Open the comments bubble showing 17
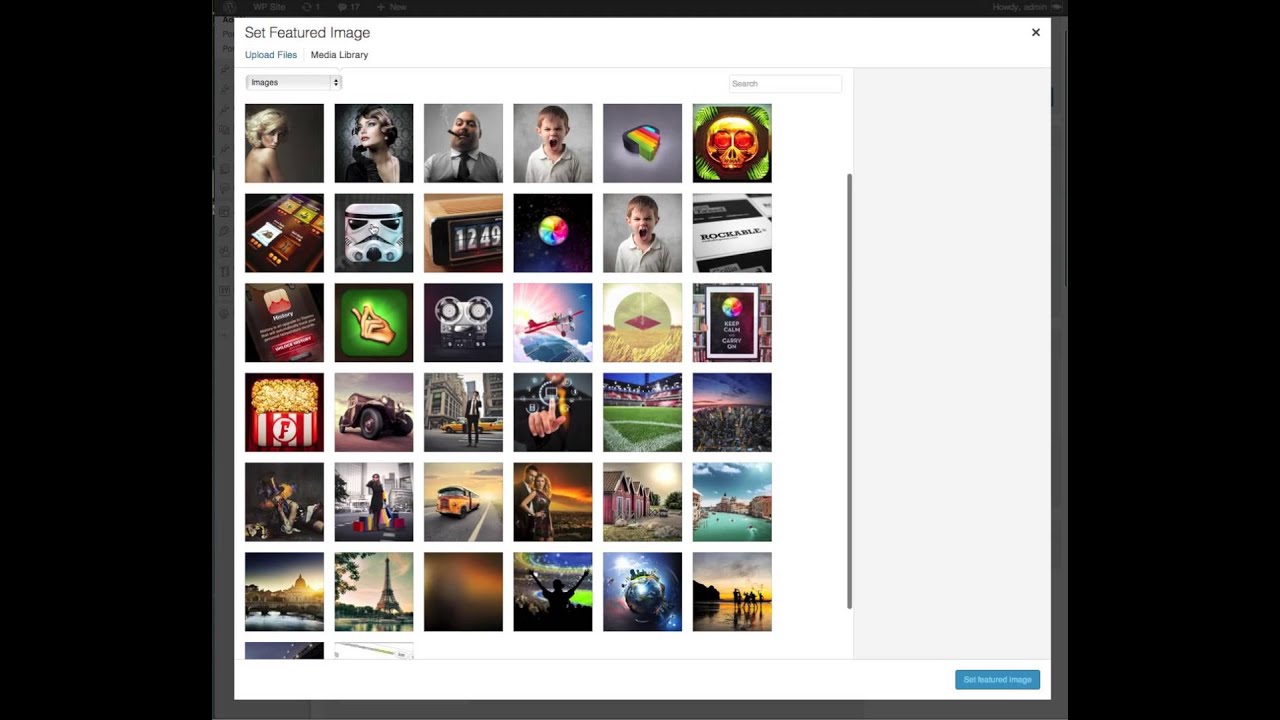The image size is (1280, 720). click(x=349, y=7)
